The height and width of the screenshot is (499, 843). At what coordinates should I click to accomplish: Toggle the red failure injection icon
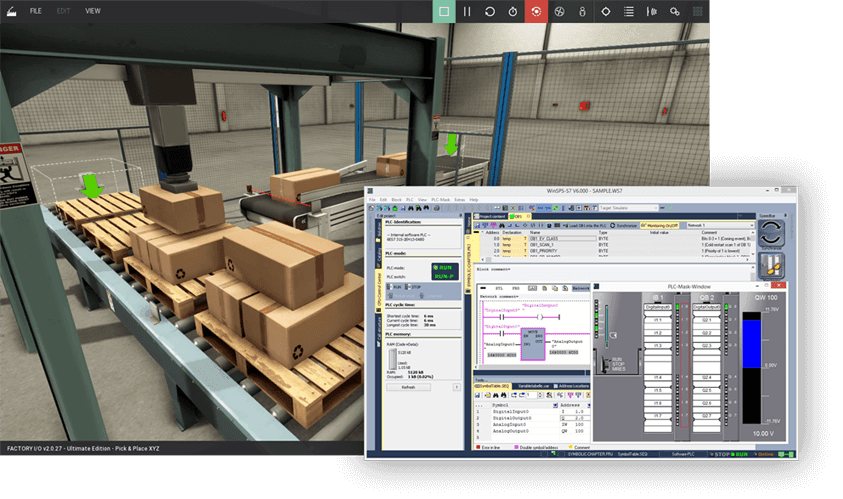click(x=536, y=11)
